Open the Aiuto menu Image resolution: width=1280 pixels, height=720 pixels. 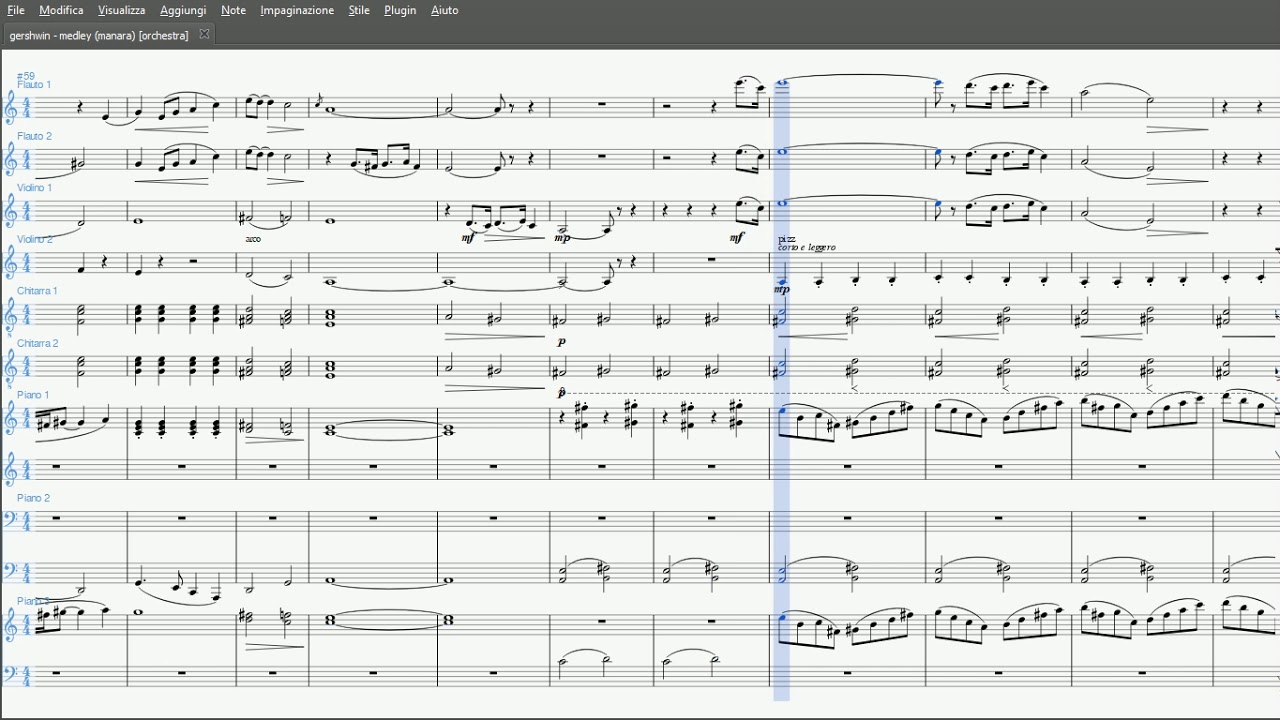[444, 10]
